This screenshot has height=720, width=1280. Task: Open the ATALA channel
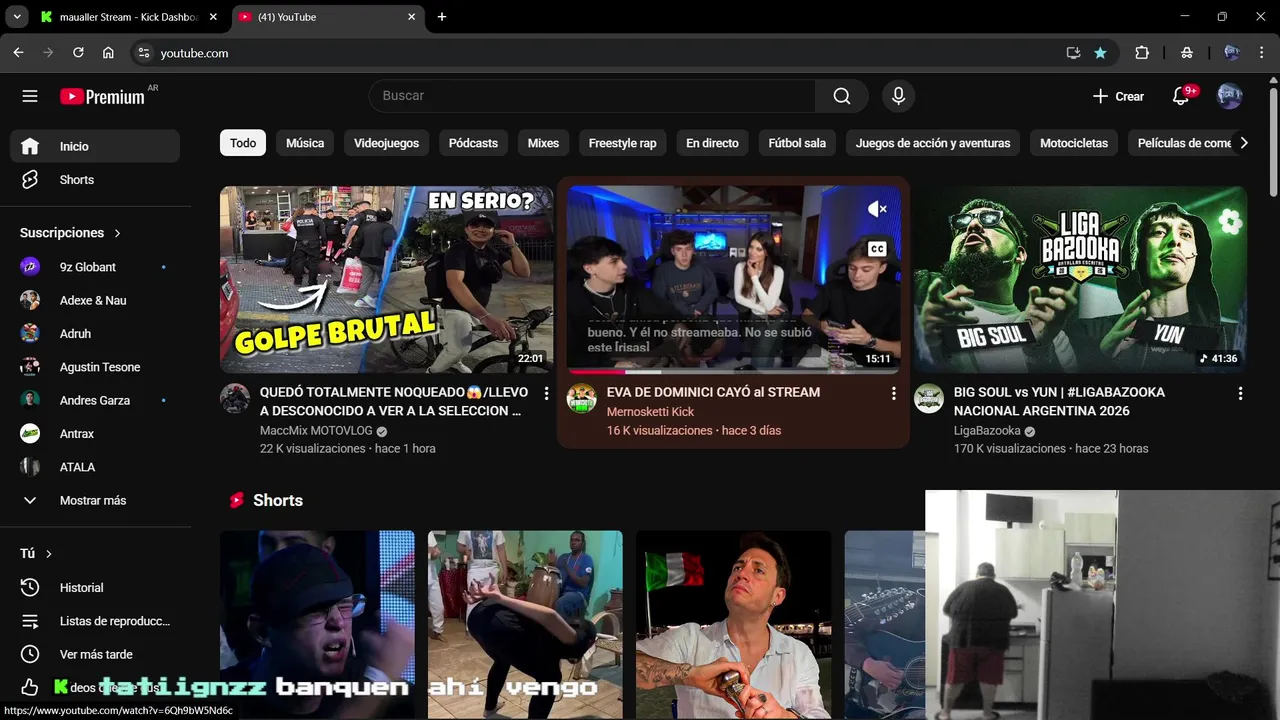click(x=95, y=467)
